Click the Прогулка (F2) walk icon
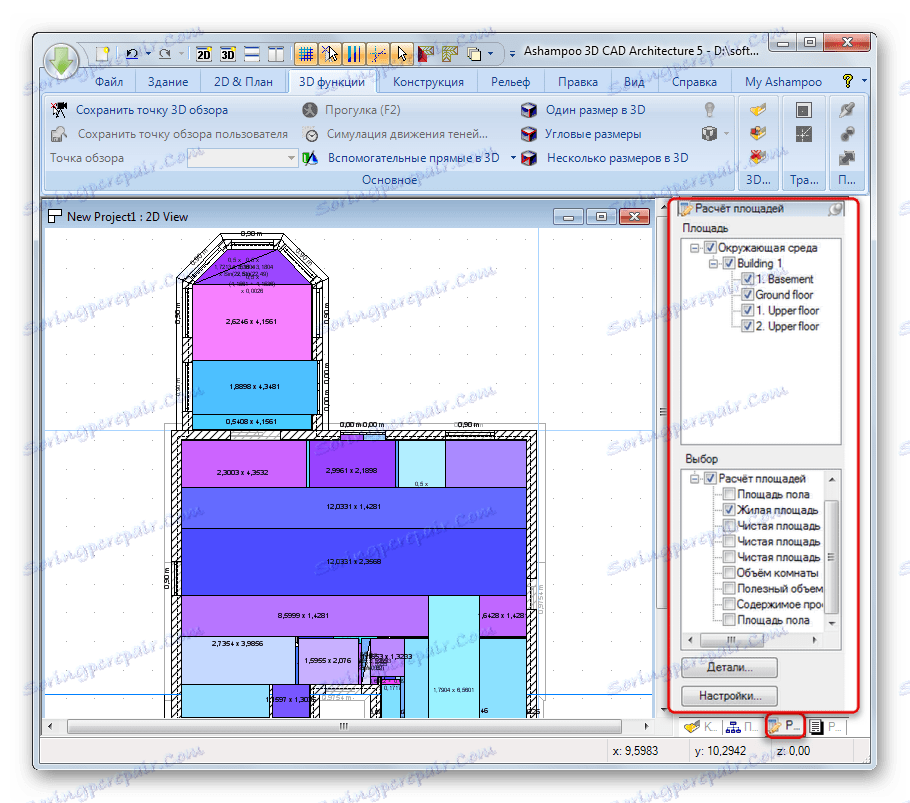 [x=312, y=110]
